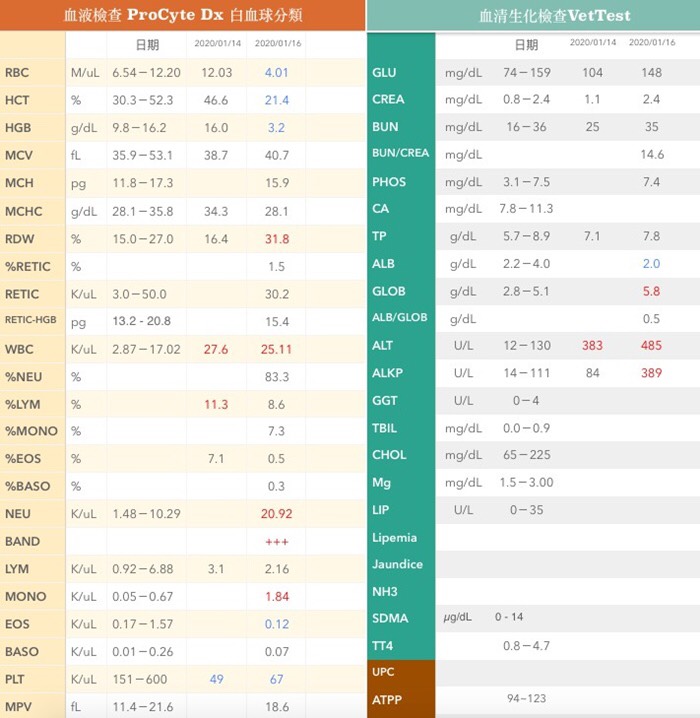700x718 pixels.
Task: Click the HGB value 3.2
Action: point(276,128)
